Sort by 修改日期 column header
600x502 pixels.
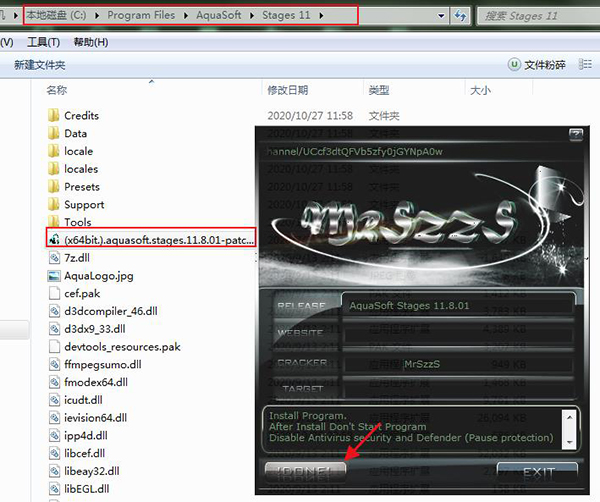click(288, 90)
